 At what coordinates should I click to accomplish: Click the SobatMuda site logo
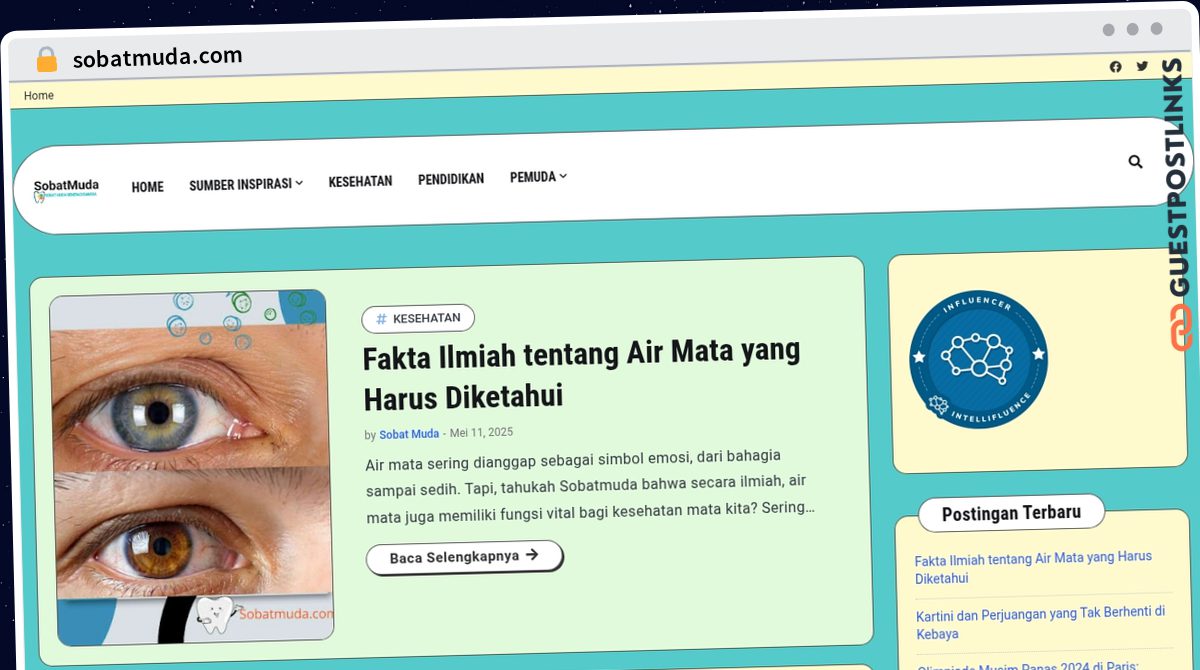pyautogui.click(x=66, y=189)
